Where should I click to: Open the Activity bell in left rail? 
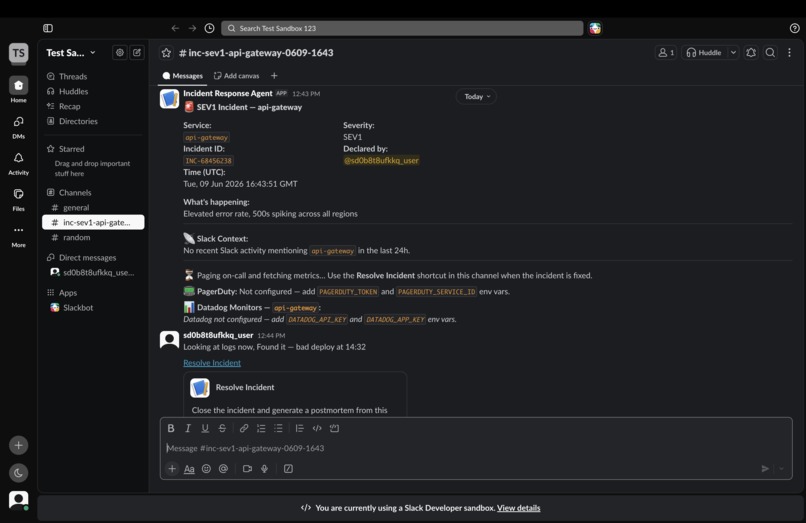(19, 164)
